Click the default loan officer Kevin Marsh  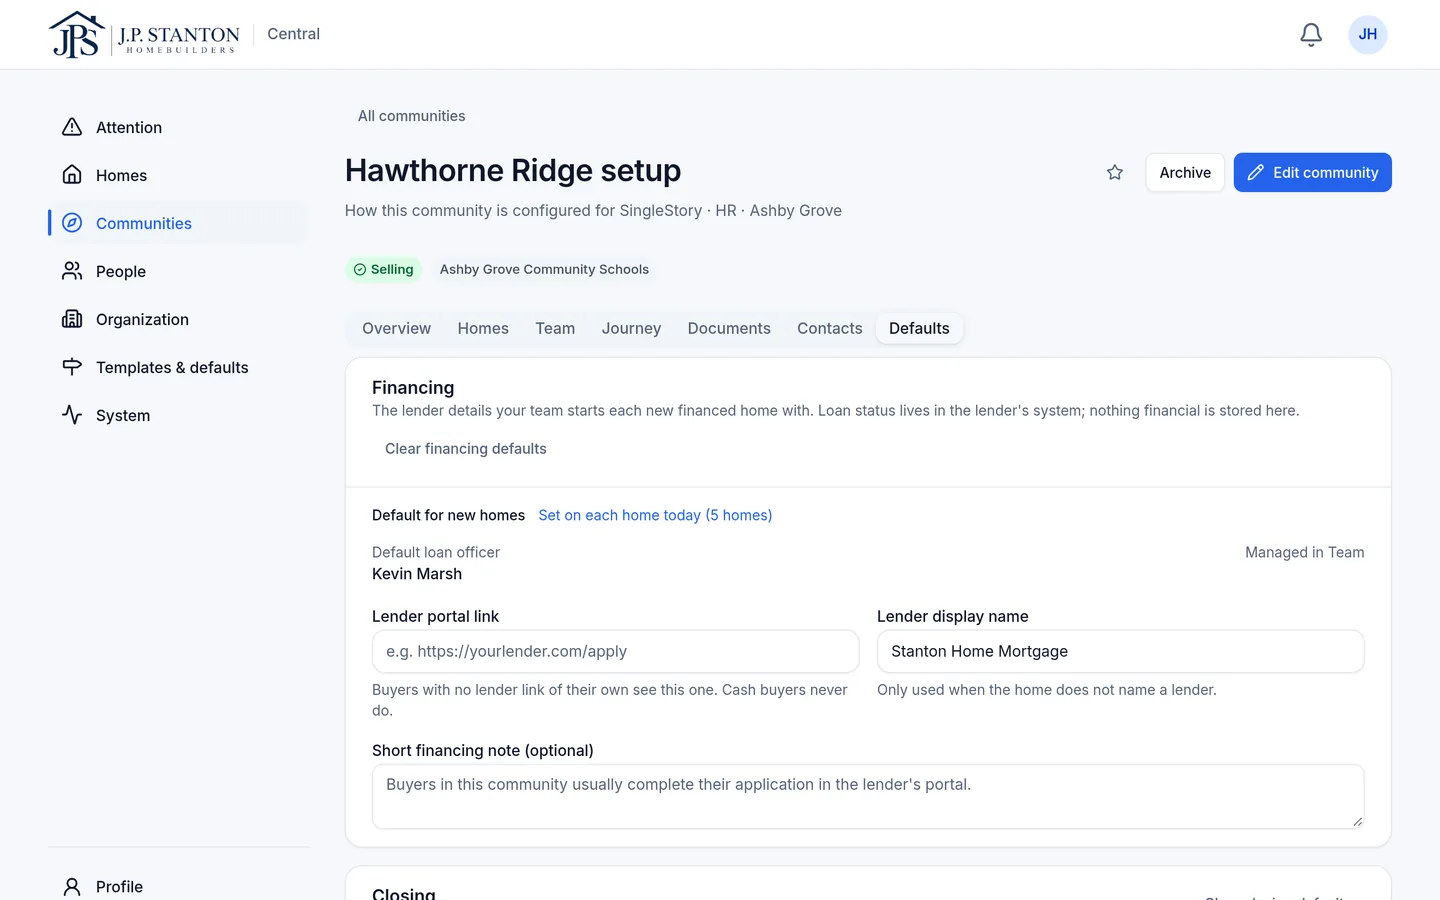pos(417,574)
